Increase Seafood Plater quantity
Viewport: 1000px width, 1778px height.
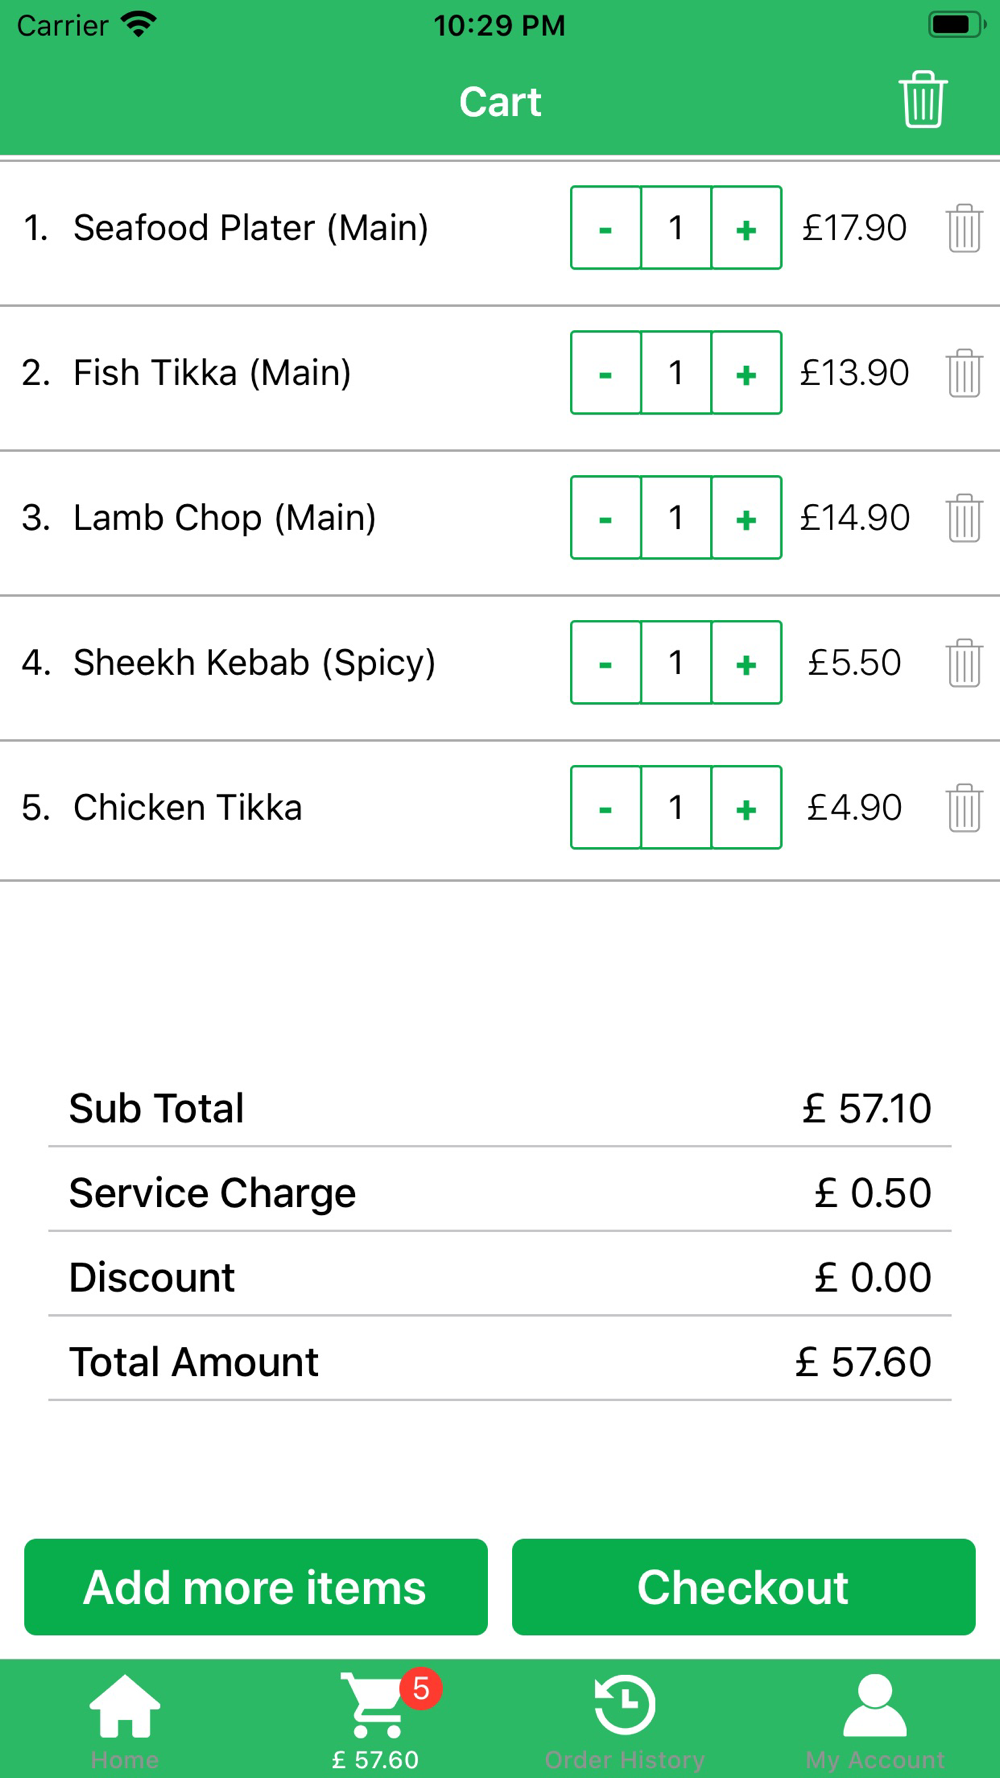[x=746, y=228]
